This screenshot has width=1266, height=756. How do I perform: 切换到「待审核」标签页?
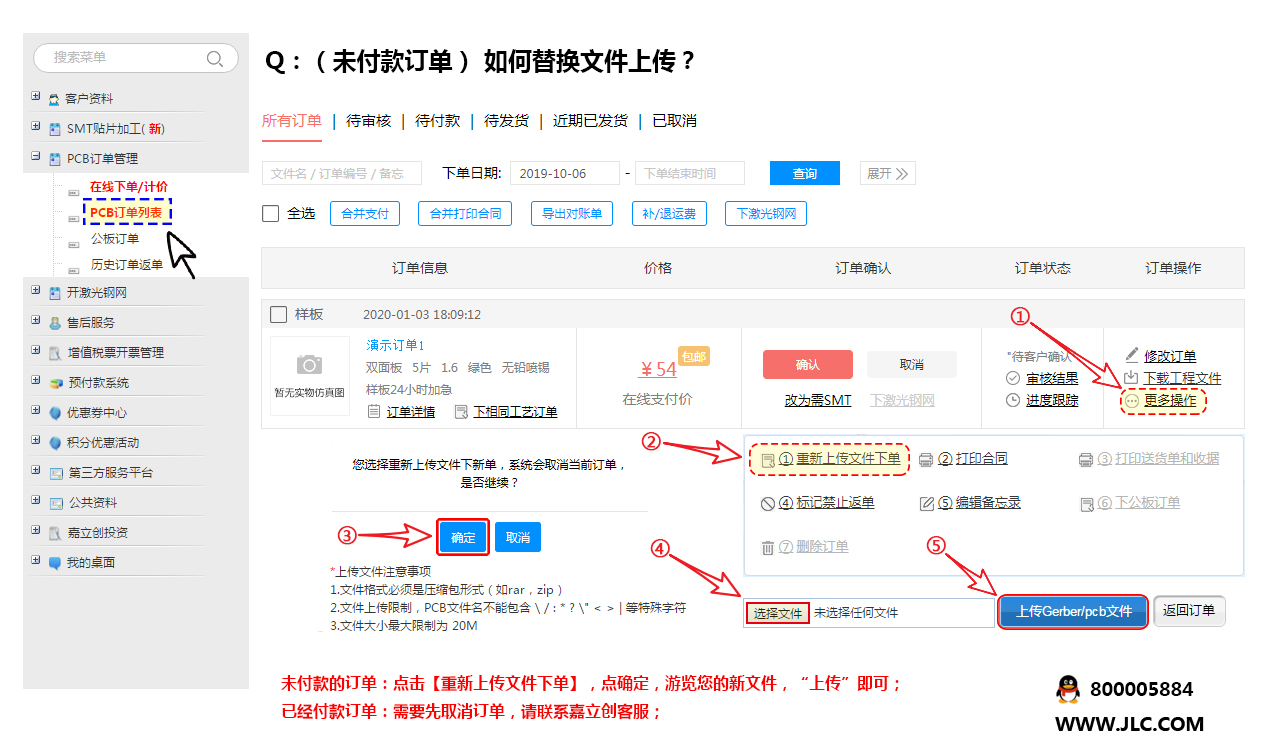[x=368, y=120]
